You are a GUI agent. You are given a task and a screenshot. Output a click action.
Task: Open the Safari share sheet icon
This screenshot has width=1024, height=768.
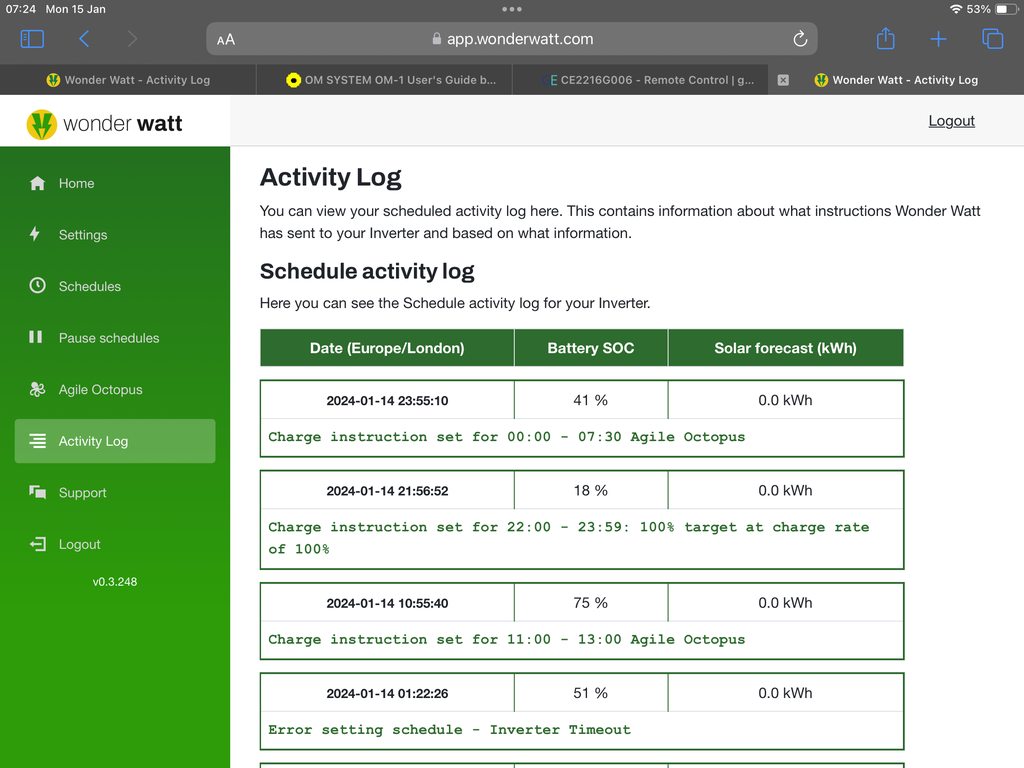pos(885,39)
